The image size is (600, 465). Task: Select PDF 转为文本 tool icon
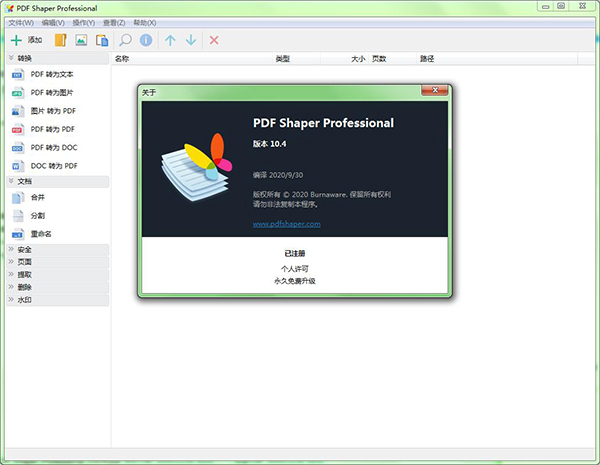(18, 74)
